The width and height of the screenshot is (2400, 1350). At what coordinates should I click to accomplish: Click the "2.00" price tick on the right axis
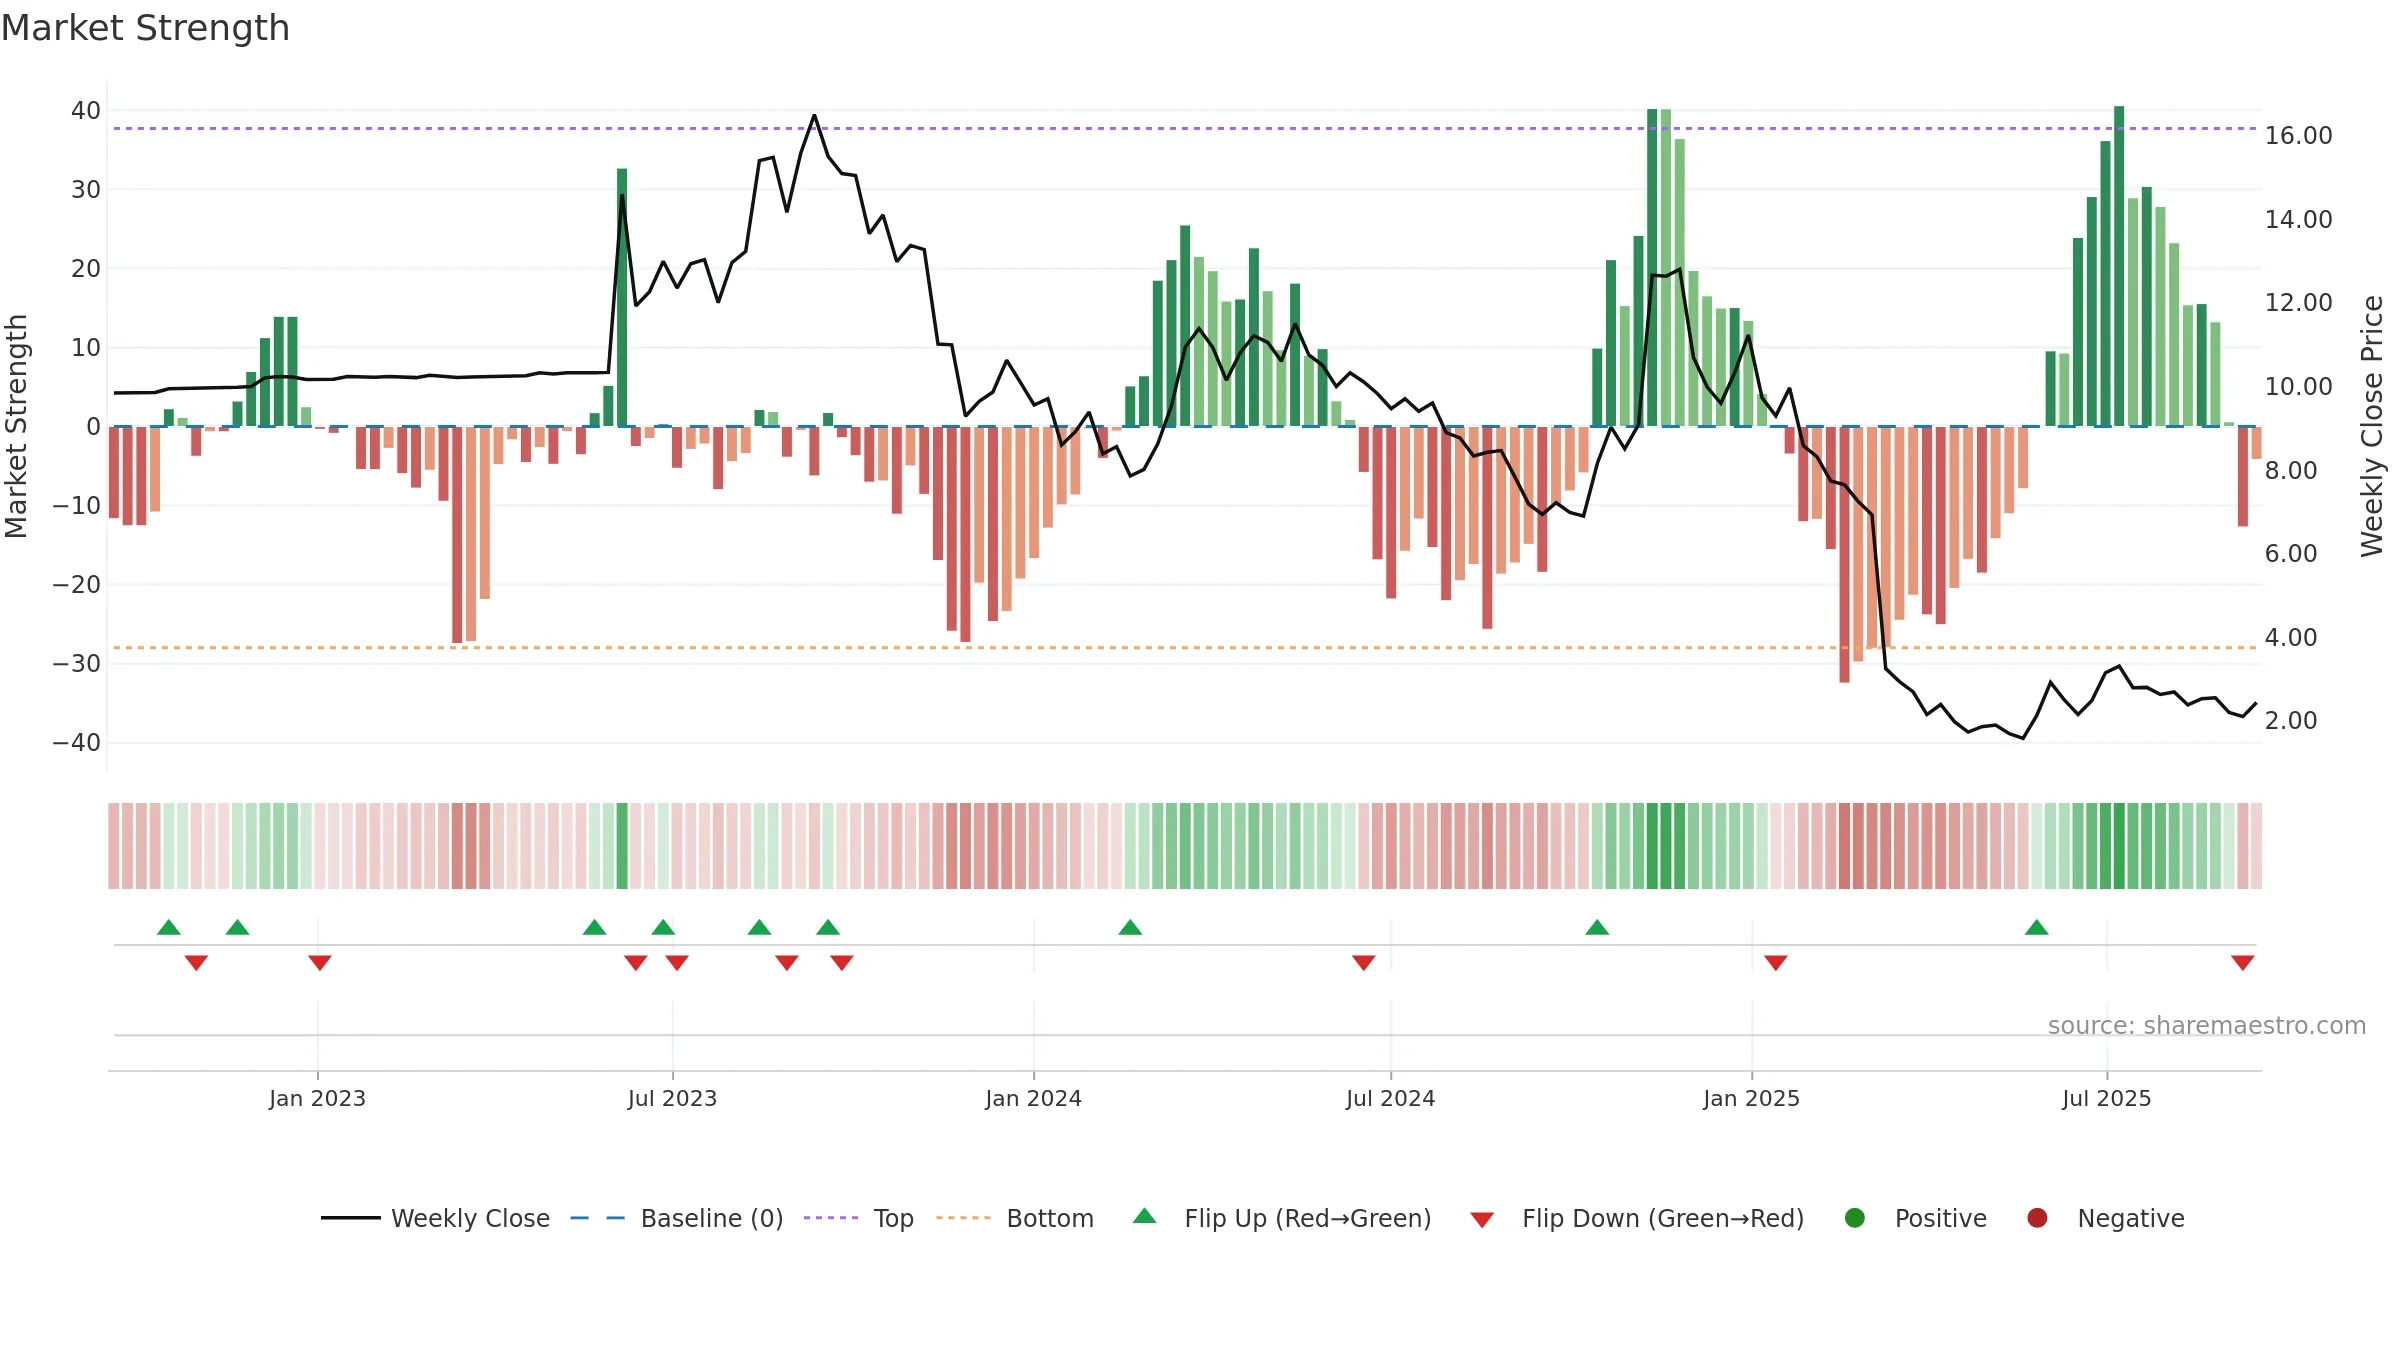2291,720
